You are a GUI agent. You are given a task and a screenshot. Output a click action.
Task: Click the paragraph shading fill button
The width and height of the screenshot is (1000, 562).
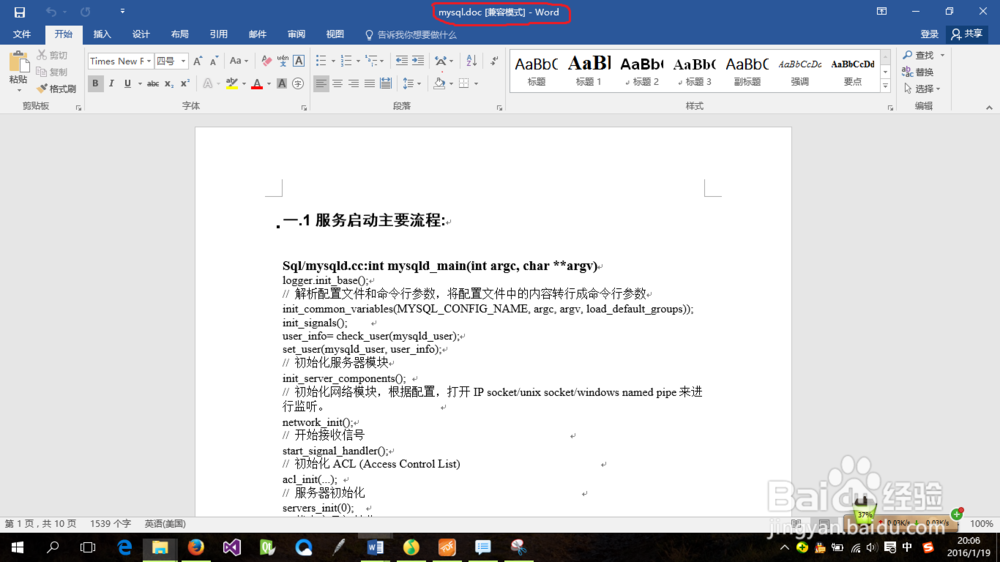click(439, 84)
